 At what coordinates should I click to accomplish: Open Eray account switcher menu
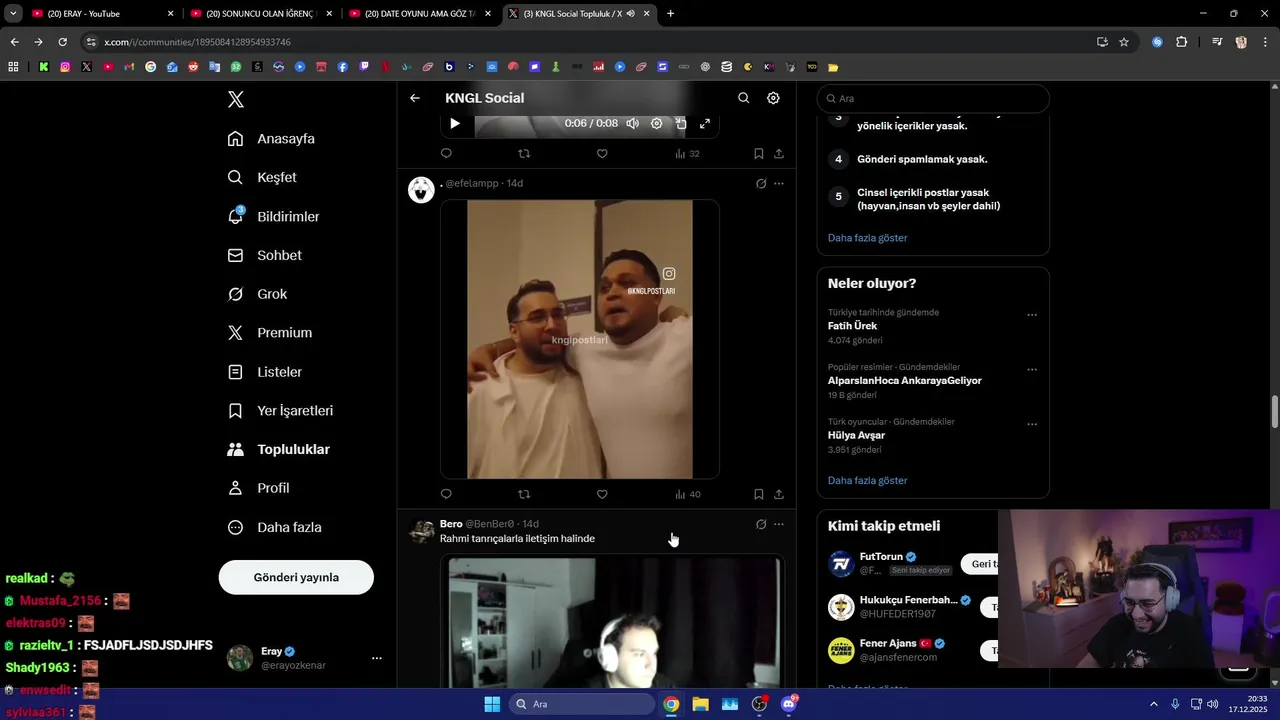(x=305, y=658)
